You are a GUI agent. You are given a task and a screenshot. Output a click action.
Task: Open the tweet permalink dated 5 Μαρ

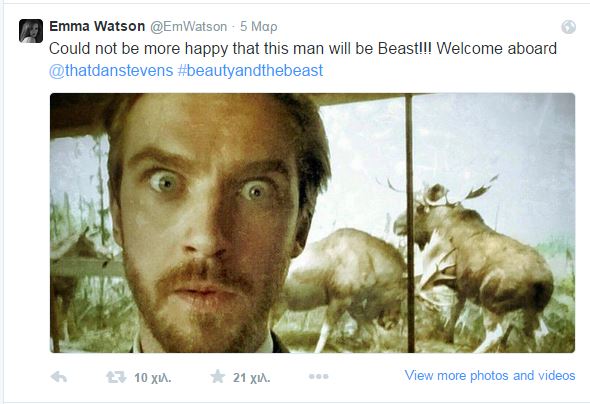point(259,27)
